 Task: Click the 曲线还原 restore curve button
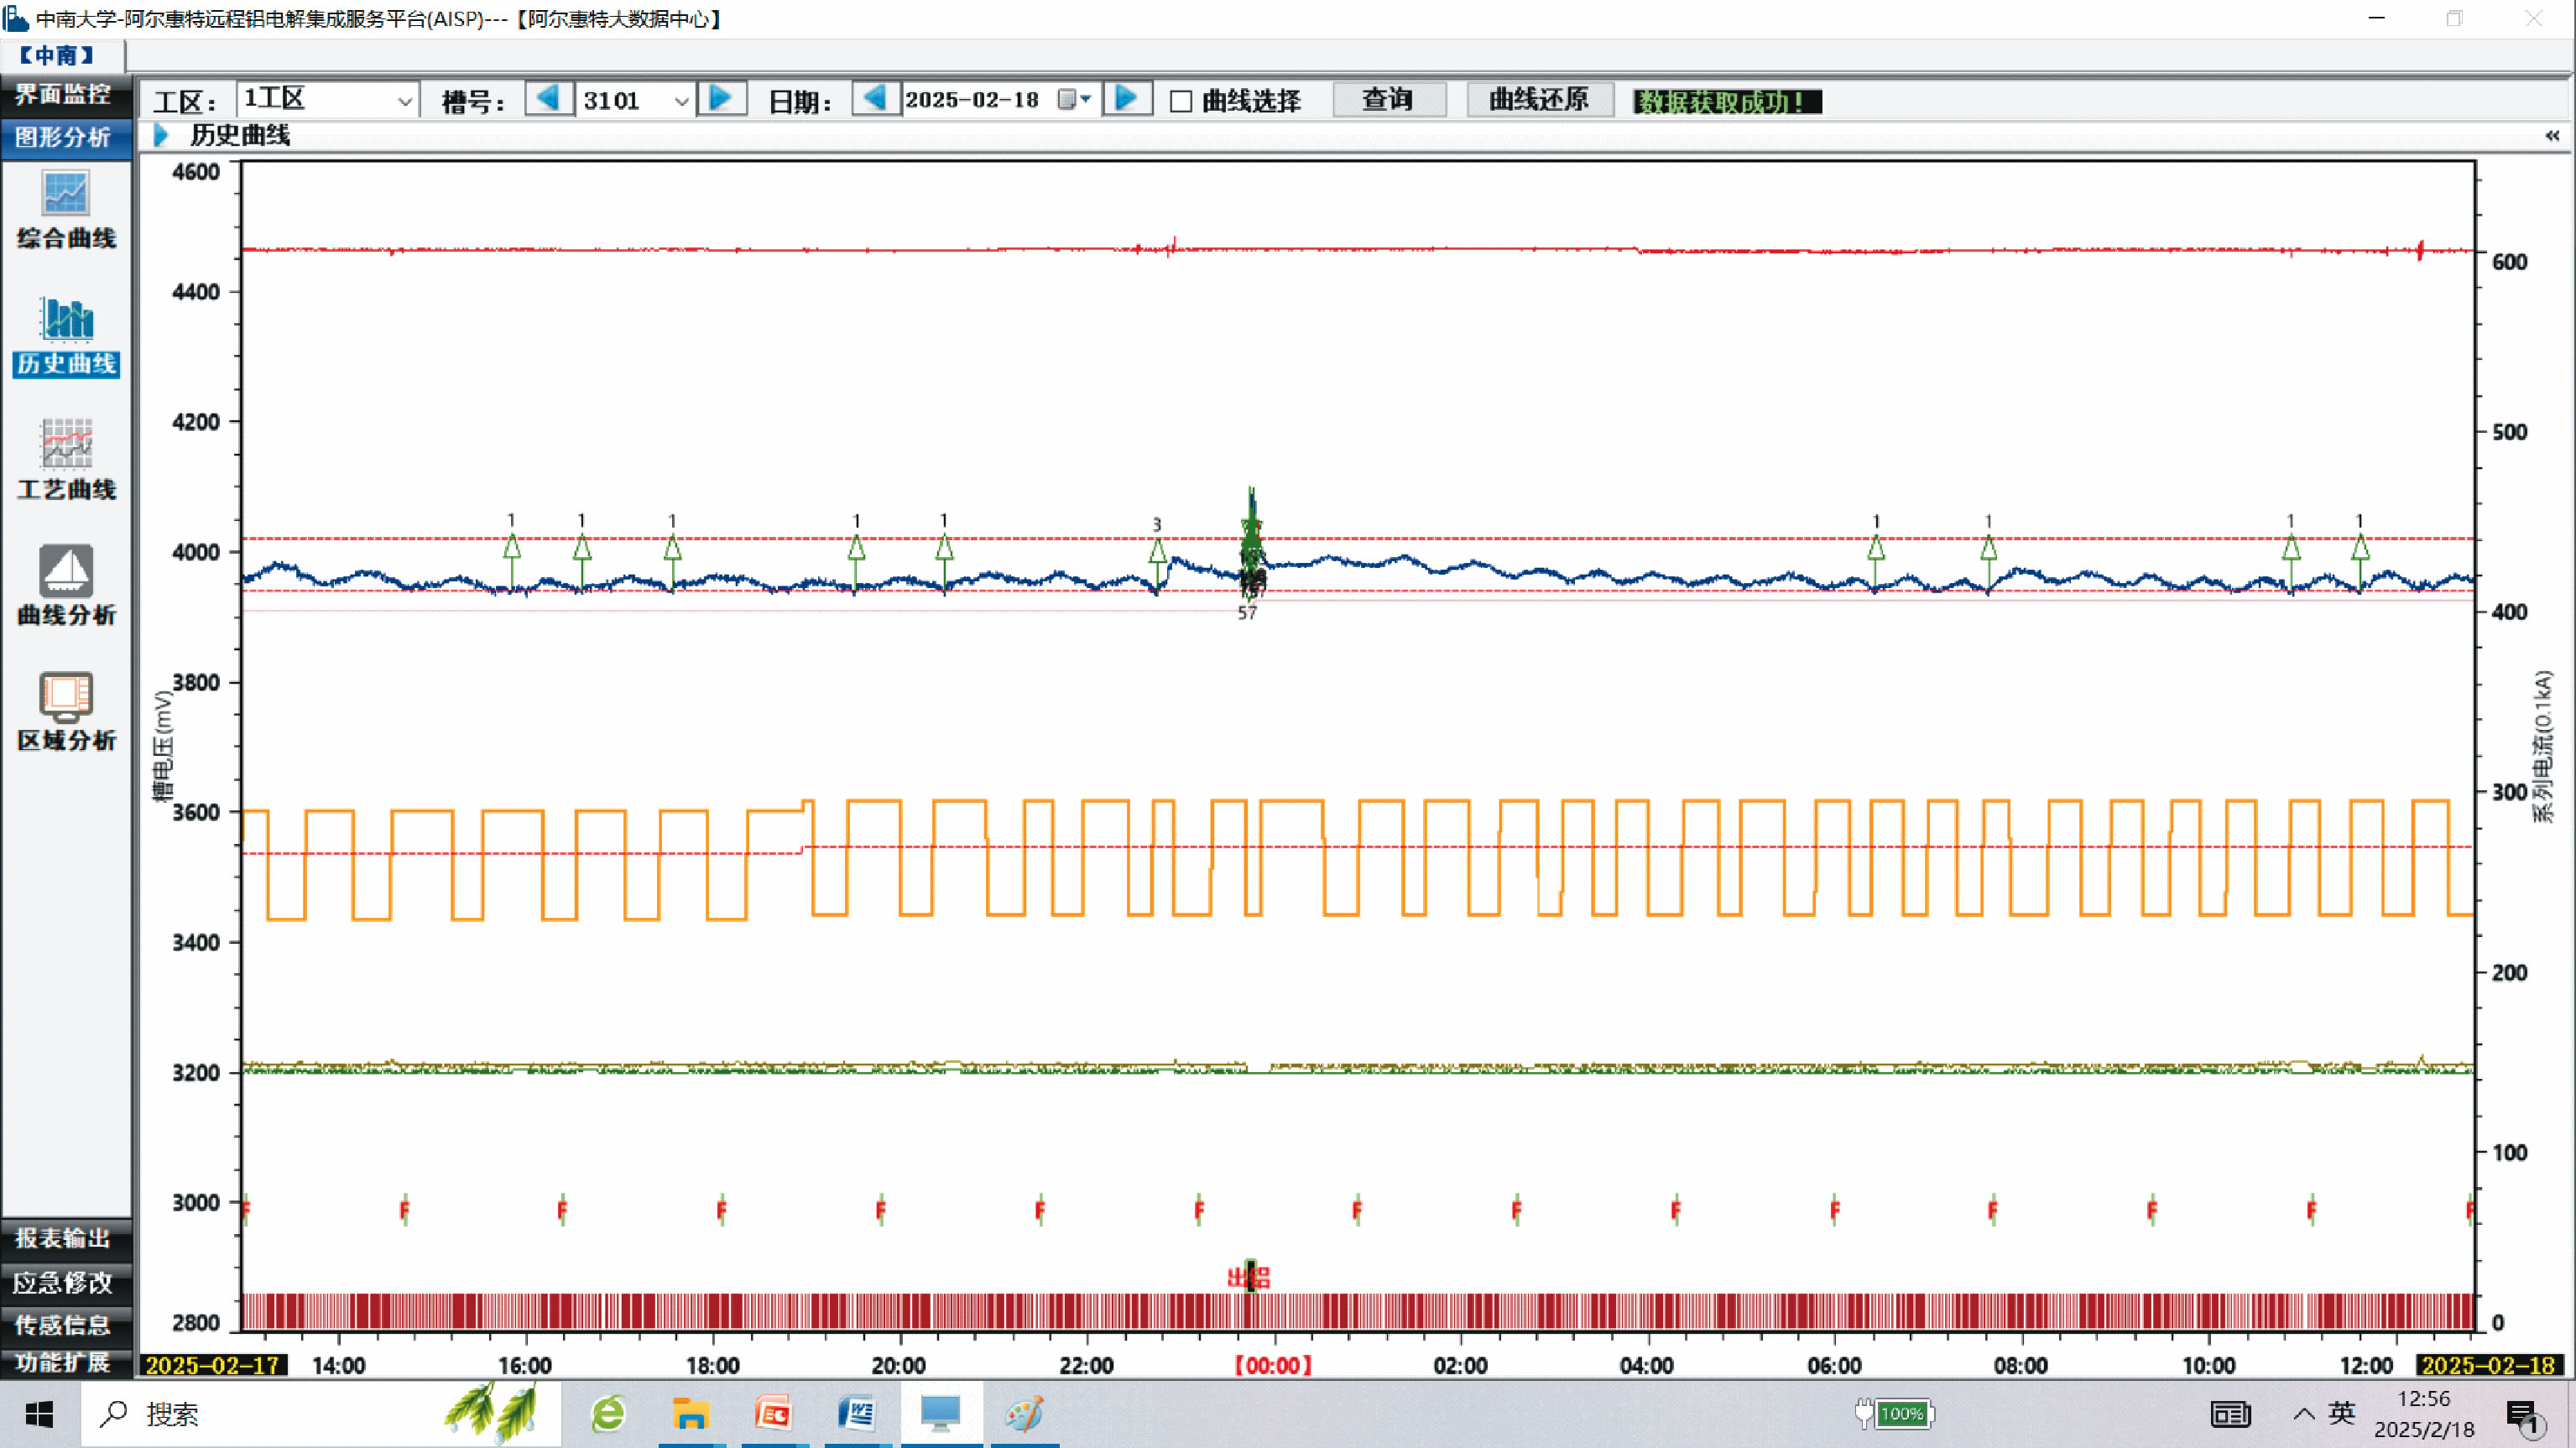[1540, 99]
